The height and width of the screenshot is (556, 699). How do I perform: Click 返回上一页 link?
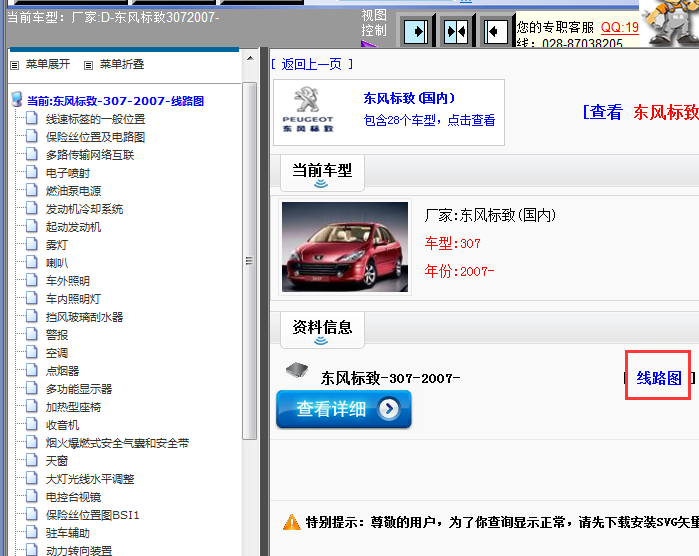coord(312,64)
